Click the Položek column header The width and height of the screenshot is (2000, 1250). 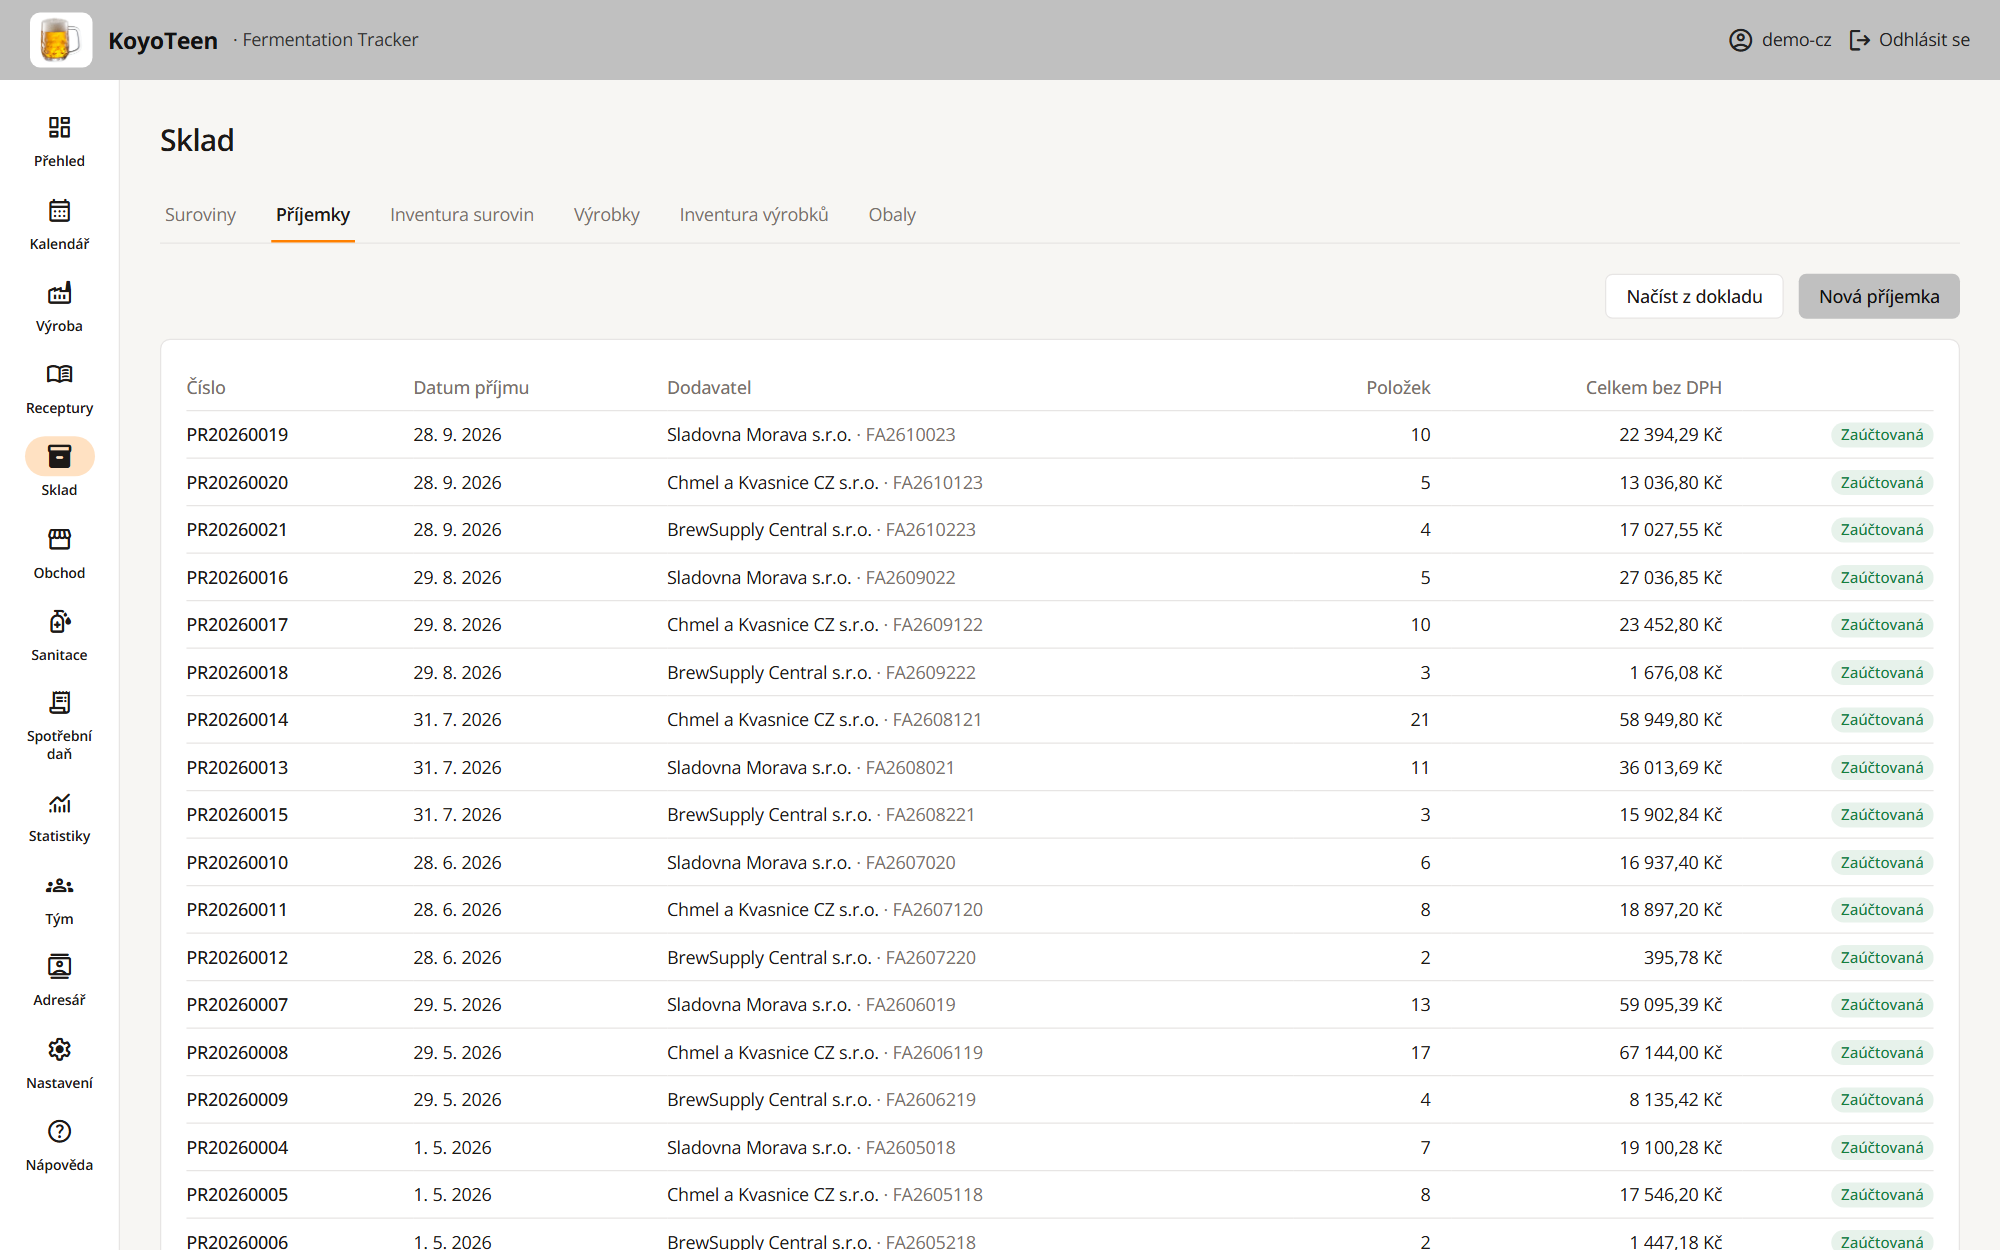pos(1398,388)
